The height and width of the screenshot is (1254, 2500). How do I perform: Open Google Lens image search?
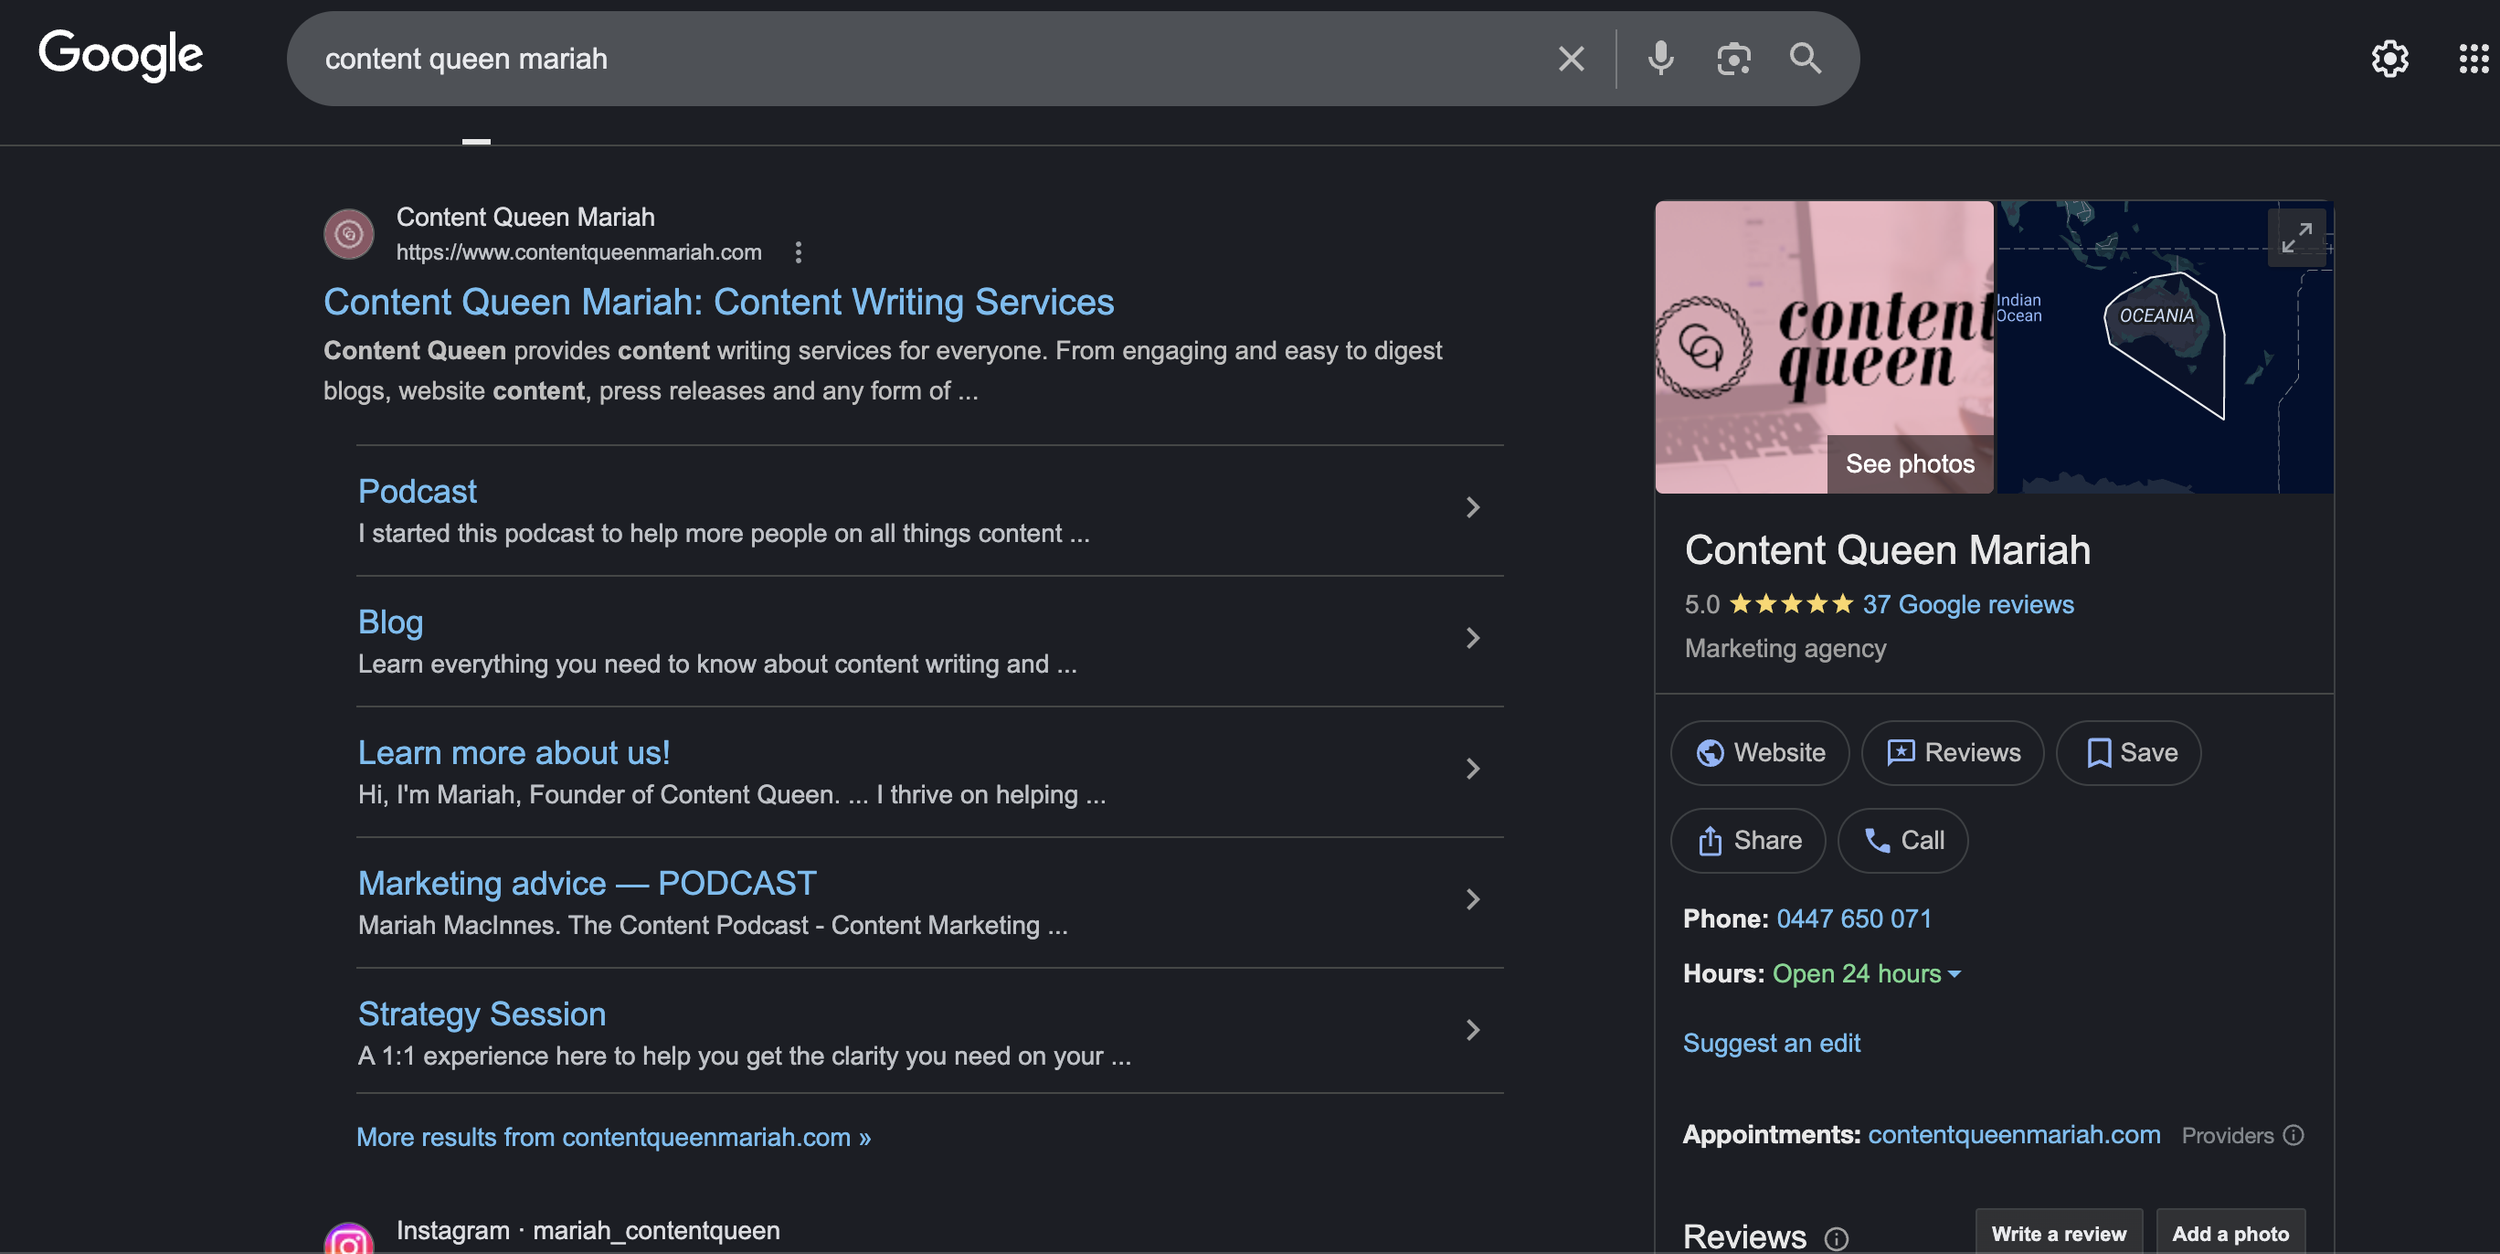click(x=1733, y=59)
